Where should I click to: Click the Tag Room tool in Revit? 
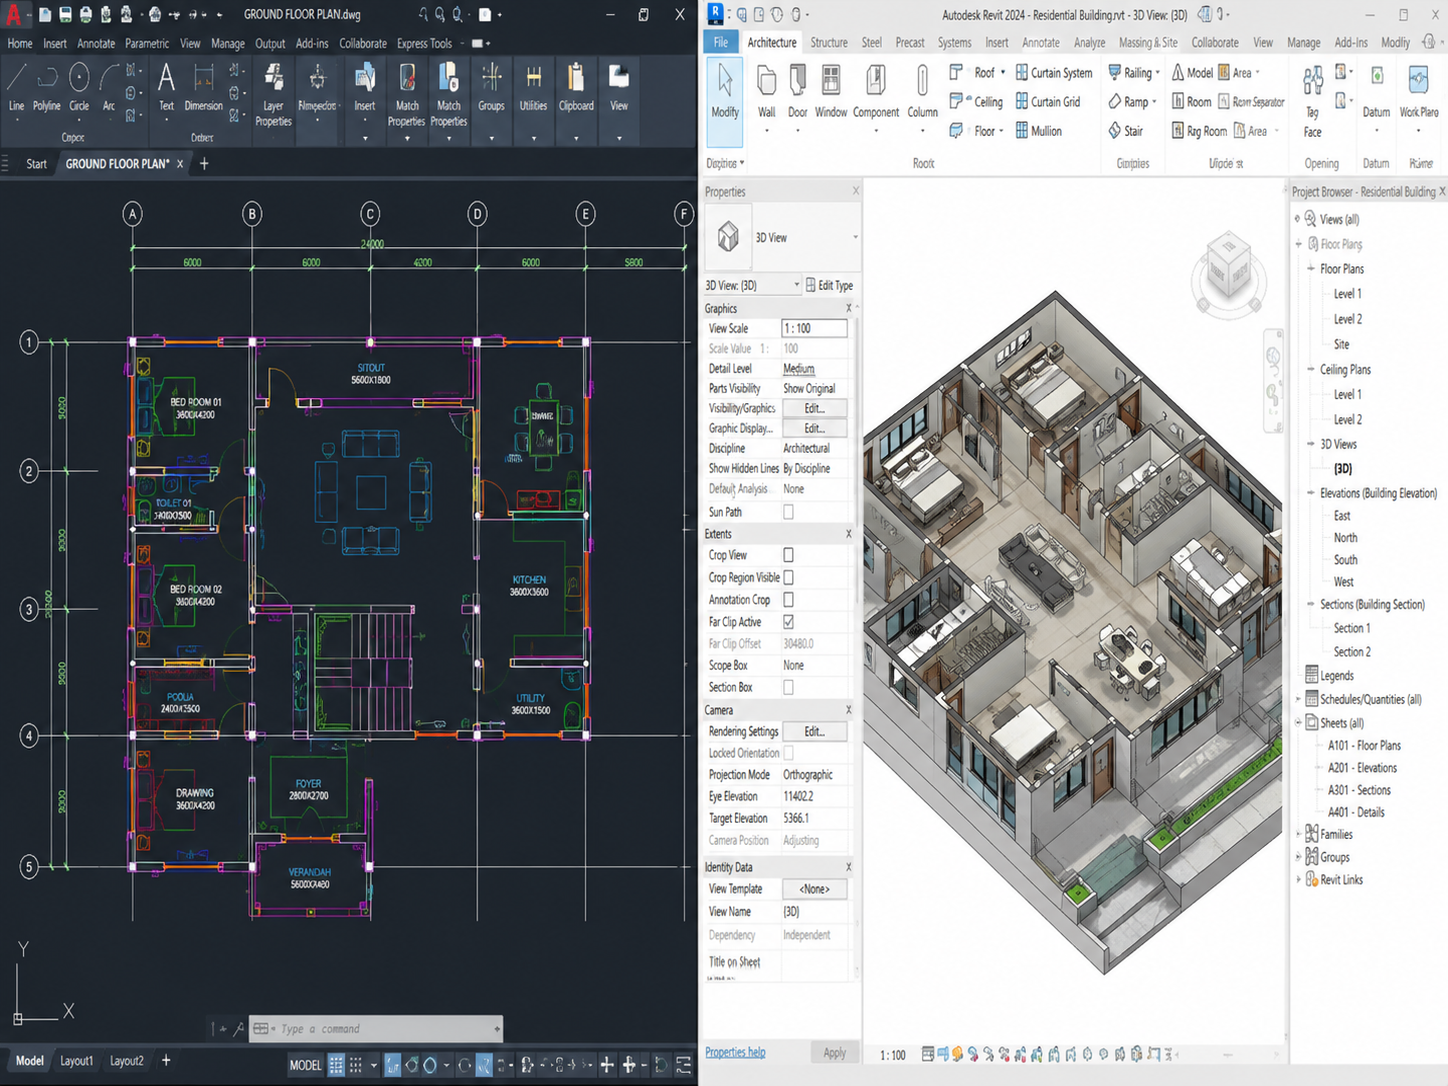(x=1199, y=131)
